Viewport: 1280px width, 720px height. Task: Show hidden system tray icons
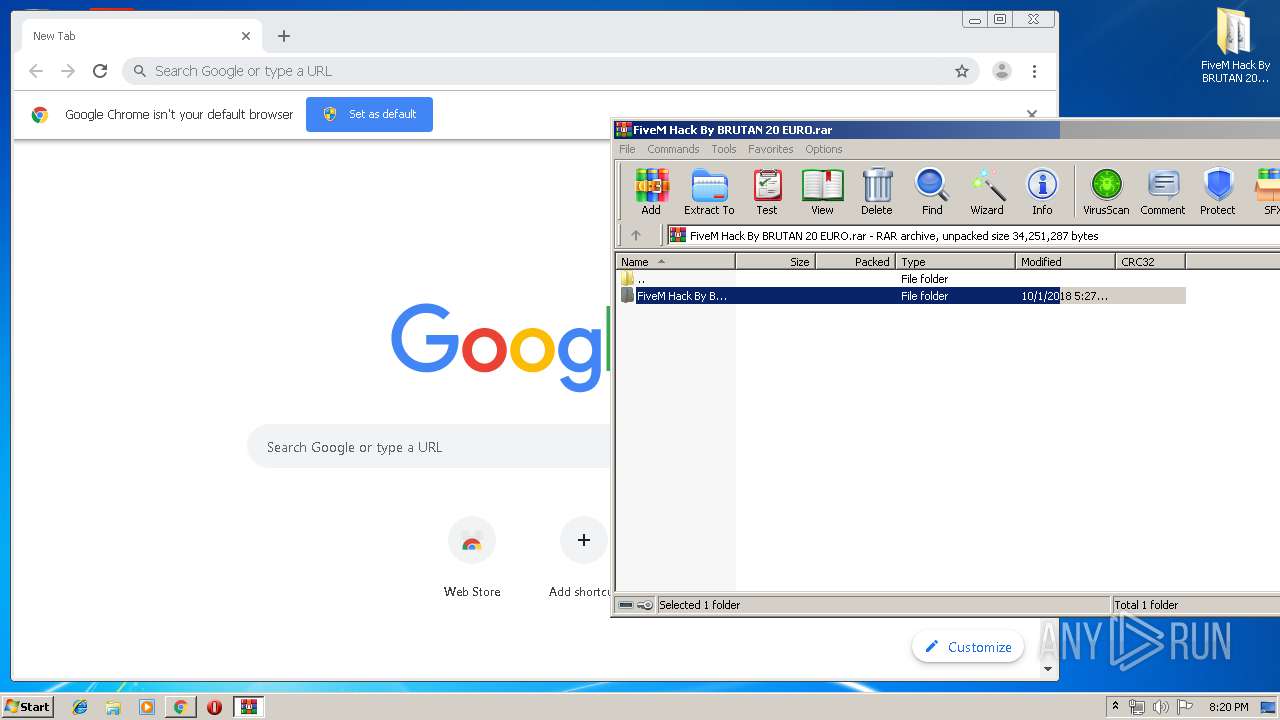tap(1115, 707)
